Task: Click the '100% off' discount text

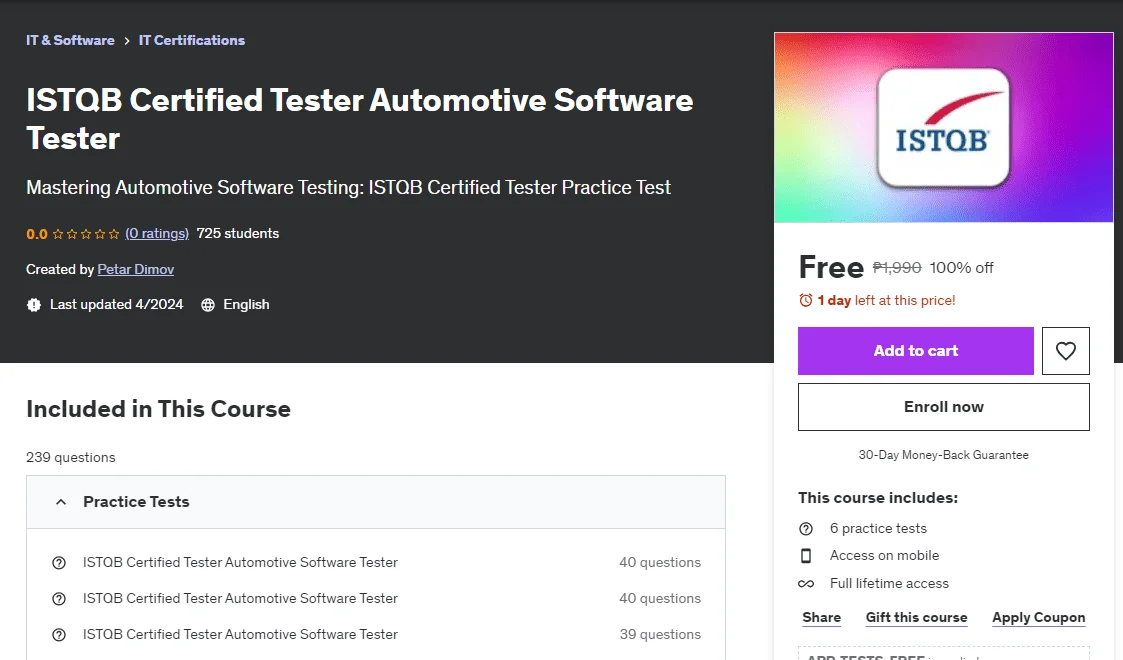Action: click(961, 268)
